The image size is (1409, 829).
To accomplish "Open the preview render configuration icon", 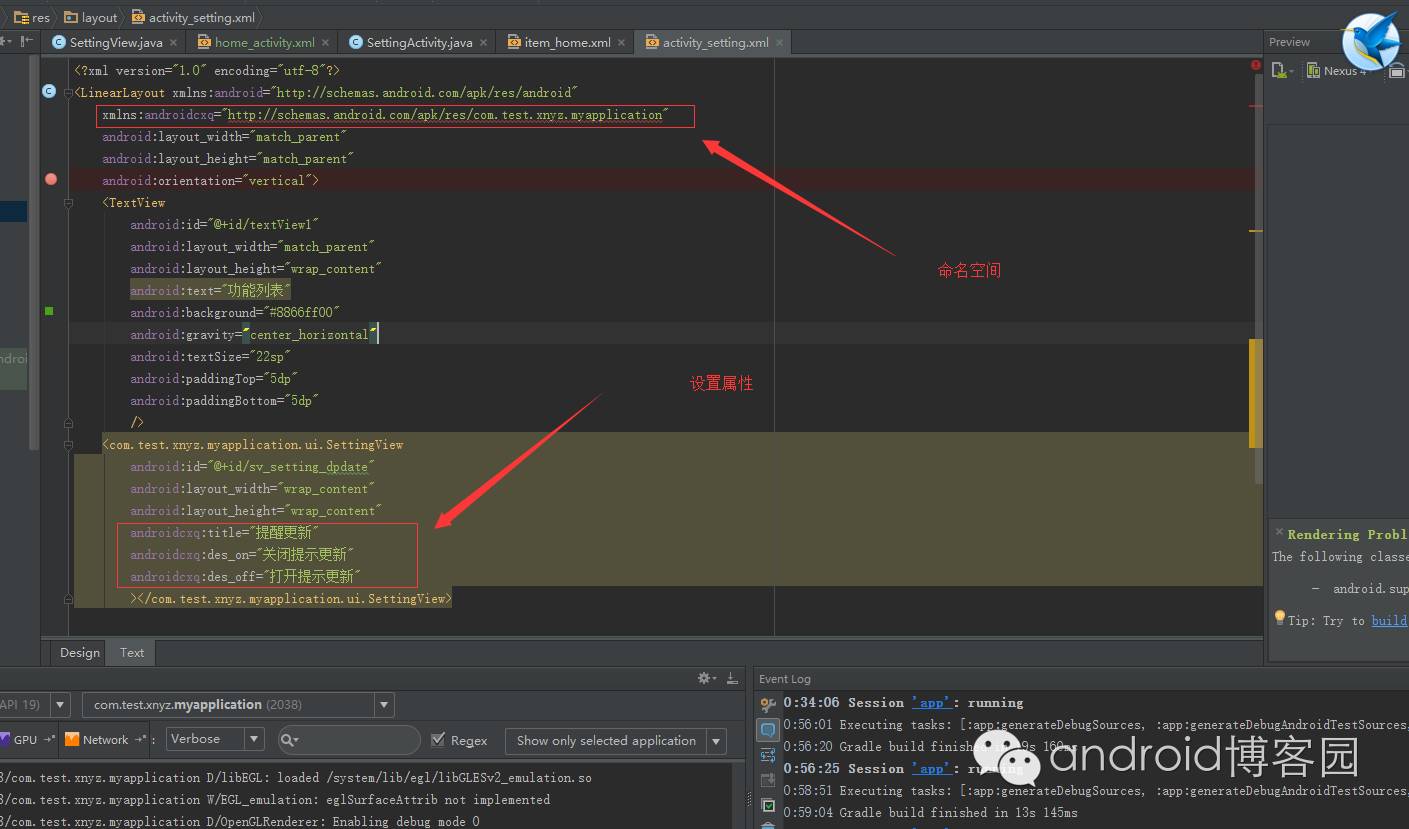I will pyautogui.click(x=1281, y=70).
